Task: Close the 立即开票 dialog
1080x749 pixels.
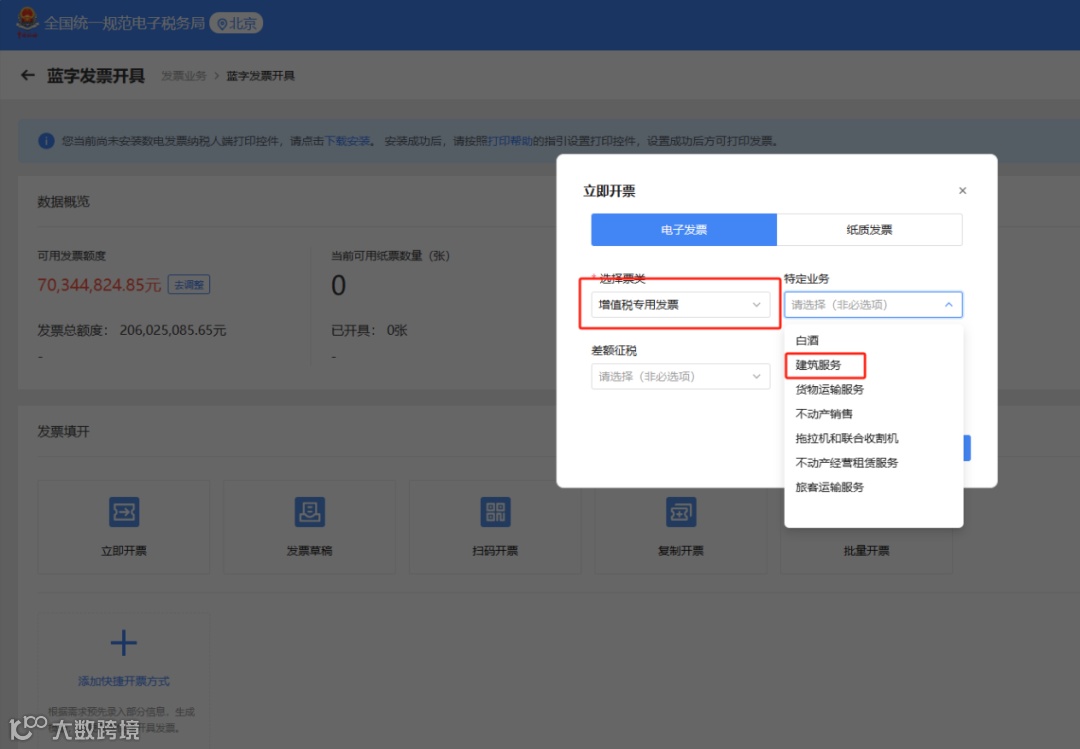Action: click(x=962, y=191)
